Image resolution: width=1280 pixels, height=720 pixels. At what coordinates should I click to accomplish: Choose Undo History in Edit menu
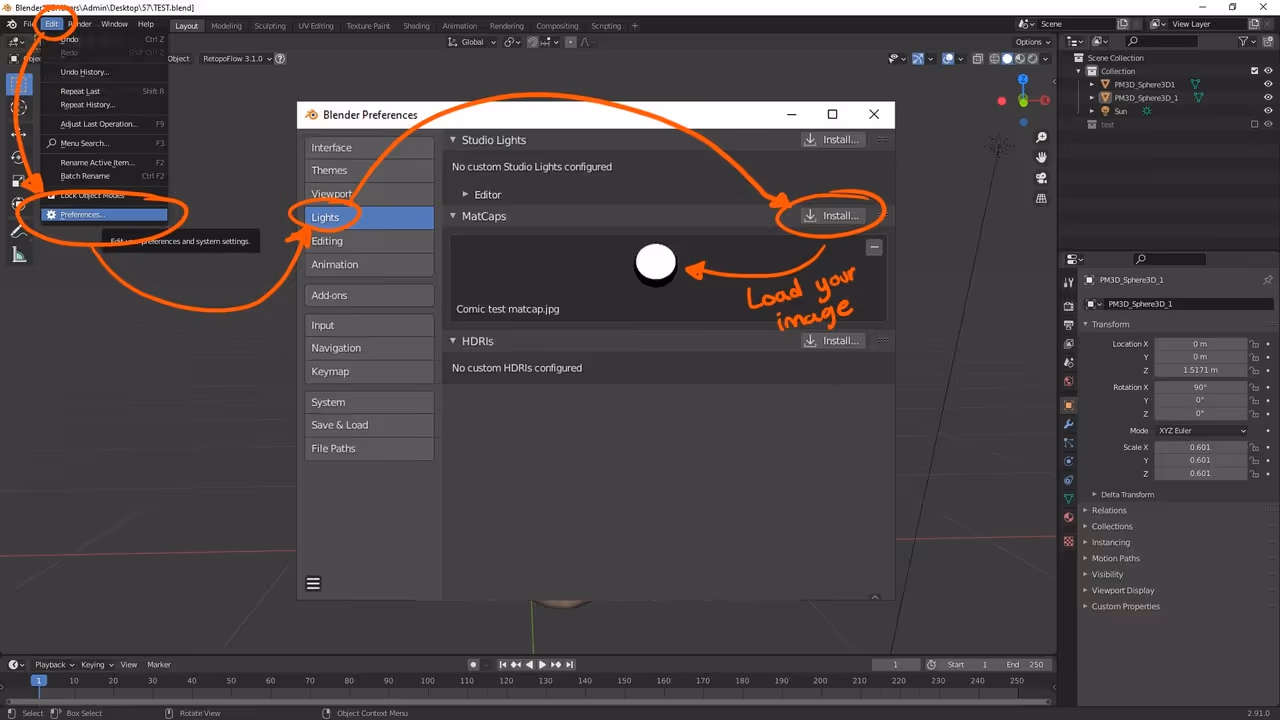105,72
